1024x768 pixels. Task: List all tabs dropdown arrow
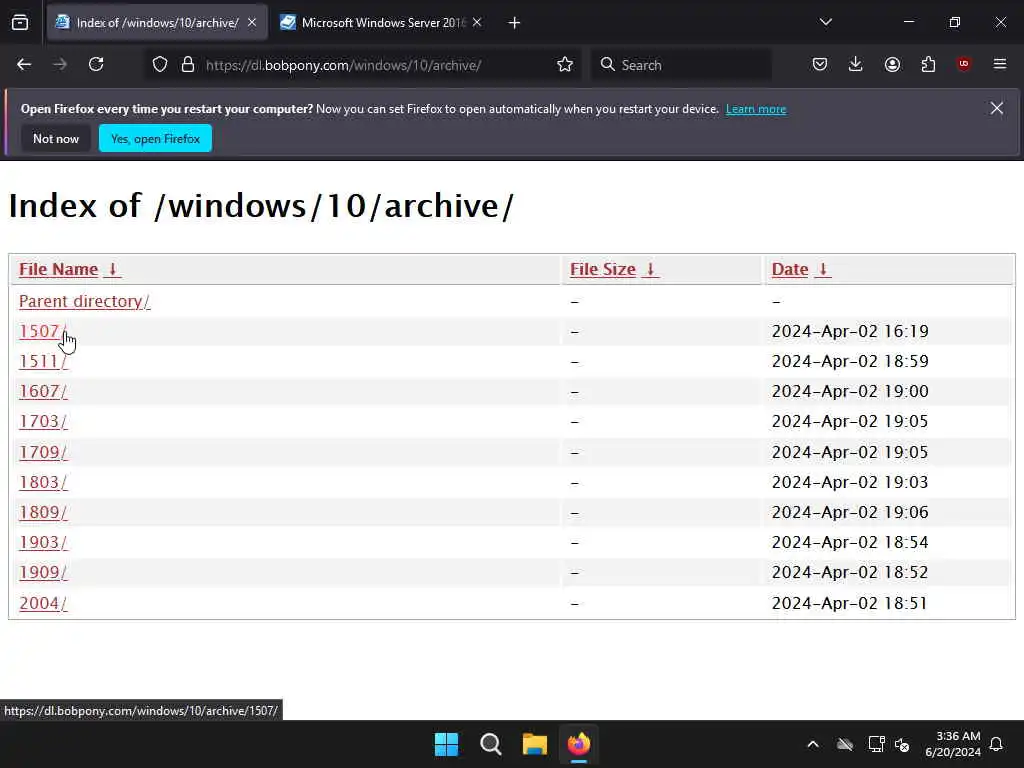[x=825, y=22]
